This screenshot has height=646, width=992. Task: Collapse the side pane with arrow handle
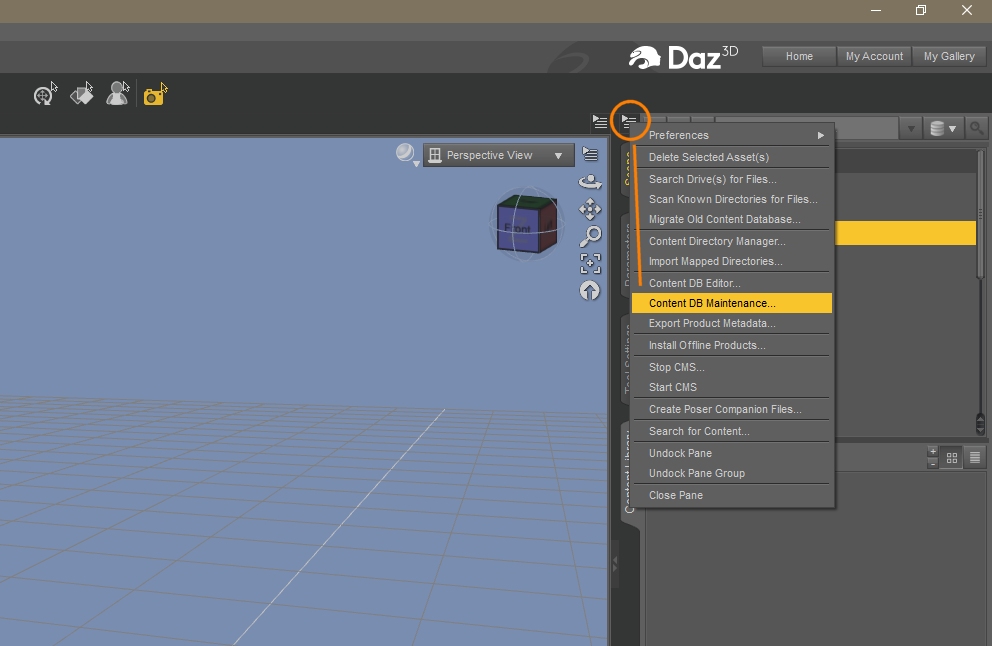615,562
